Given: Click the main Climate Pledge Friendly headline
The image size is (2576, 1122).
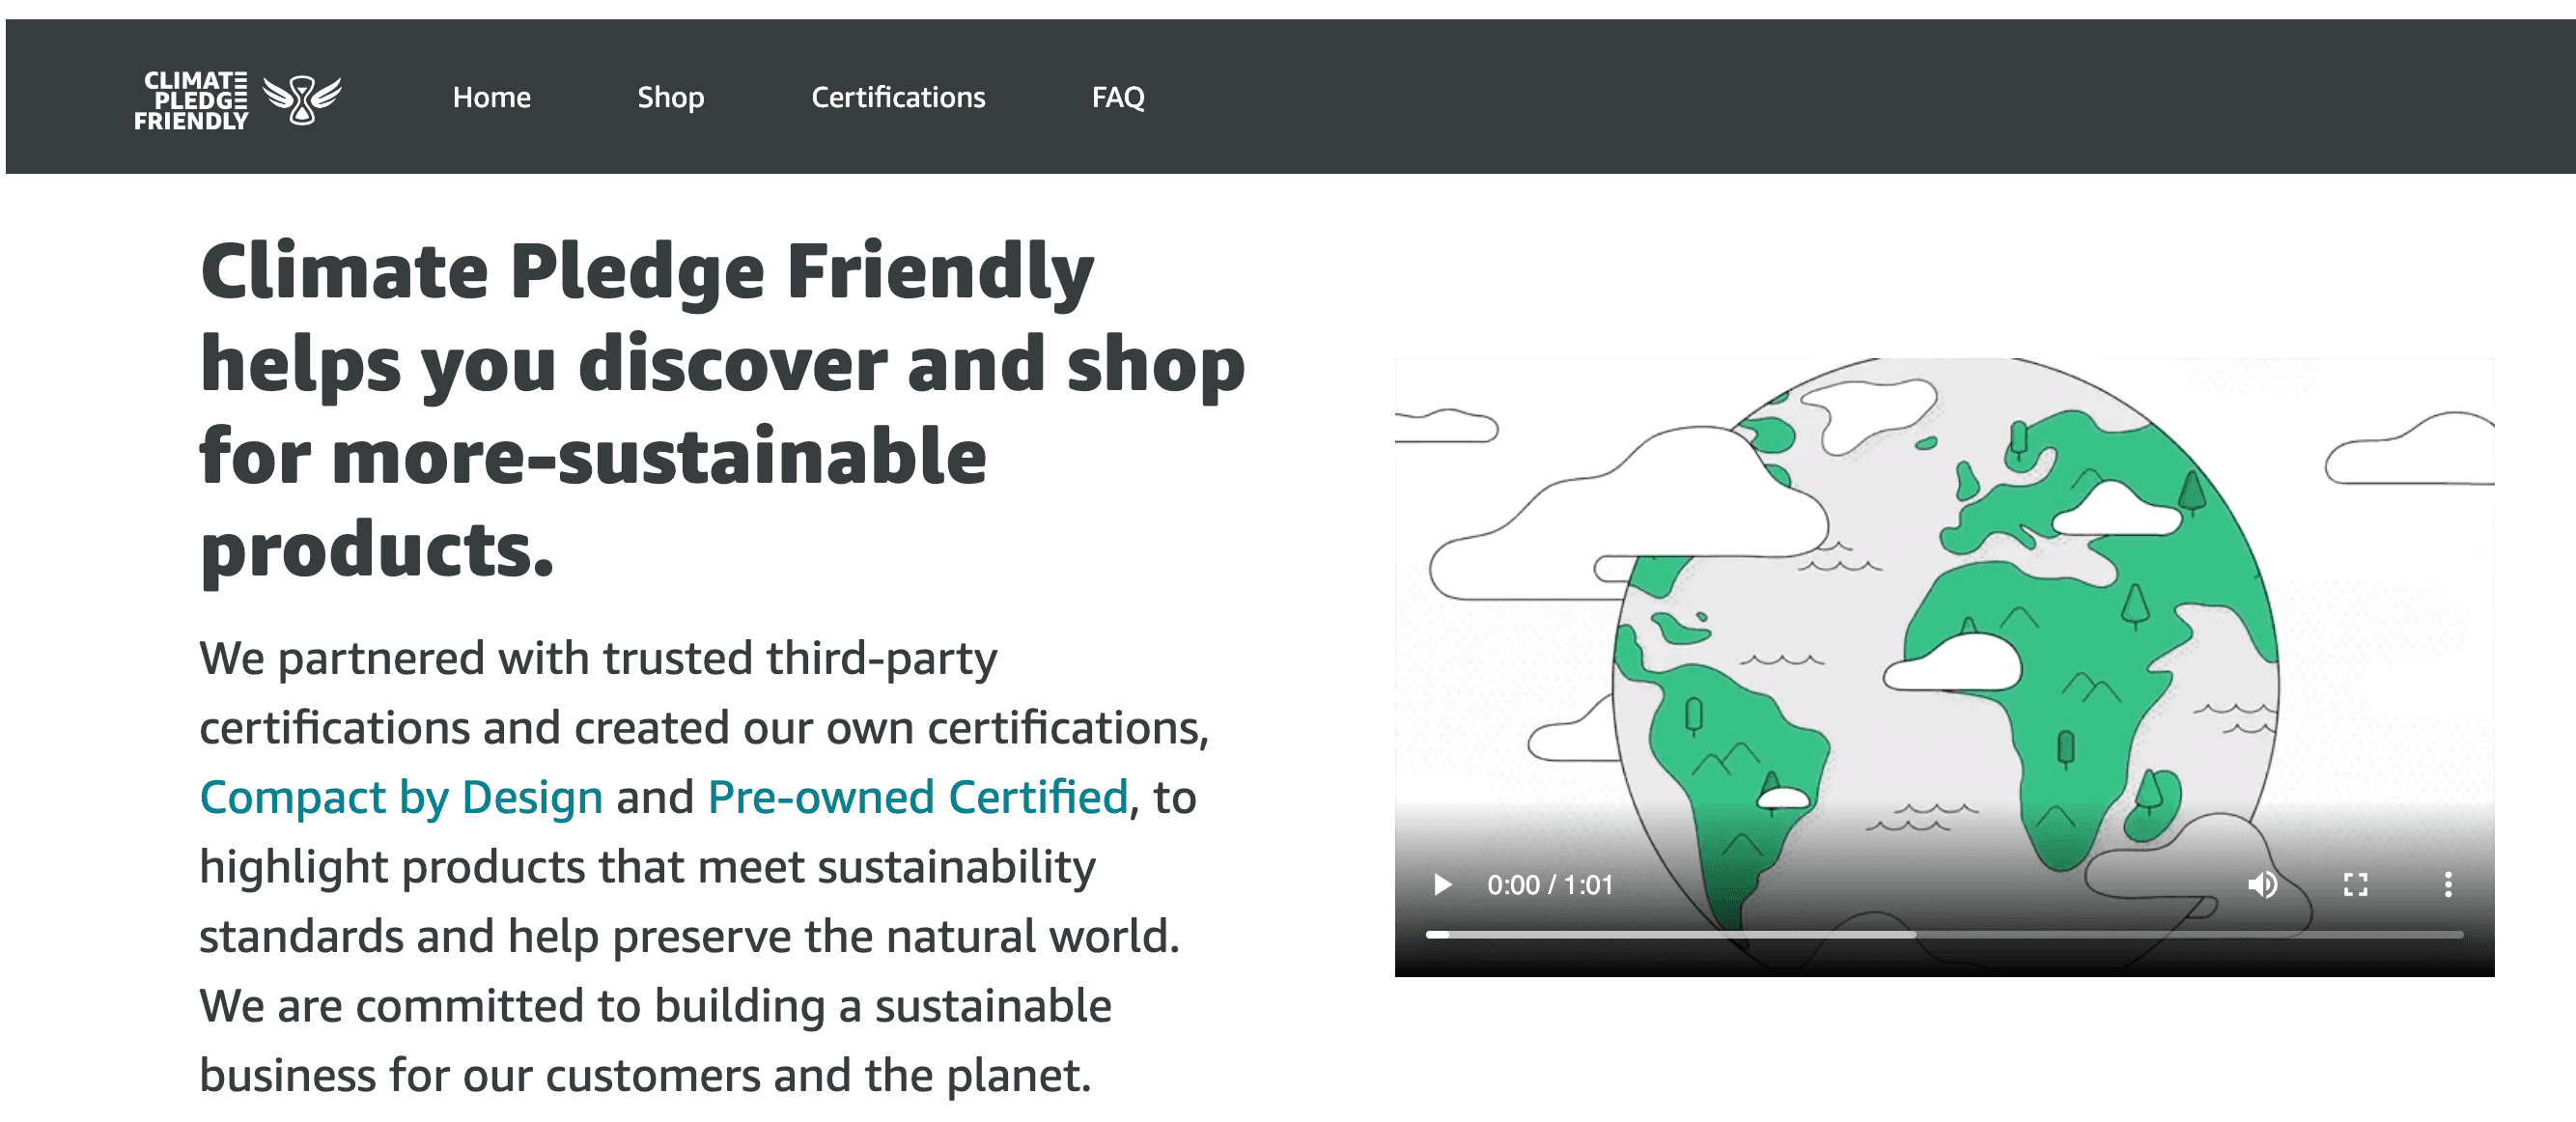Looking at the screenshot, I should pos(720,408).
